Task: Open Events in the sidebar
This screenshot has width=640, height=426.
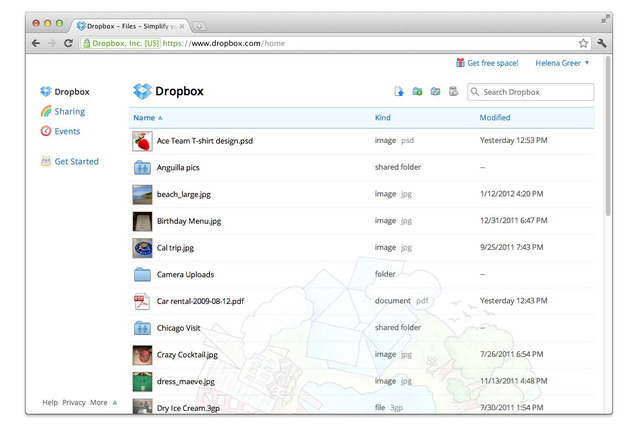Action: [x=67, y=131]
